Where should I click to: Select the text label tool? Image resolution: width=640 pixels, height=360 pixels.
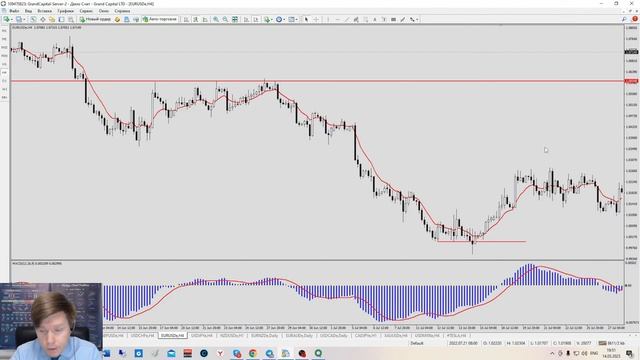pyautogui.click(x=384, y=19)
